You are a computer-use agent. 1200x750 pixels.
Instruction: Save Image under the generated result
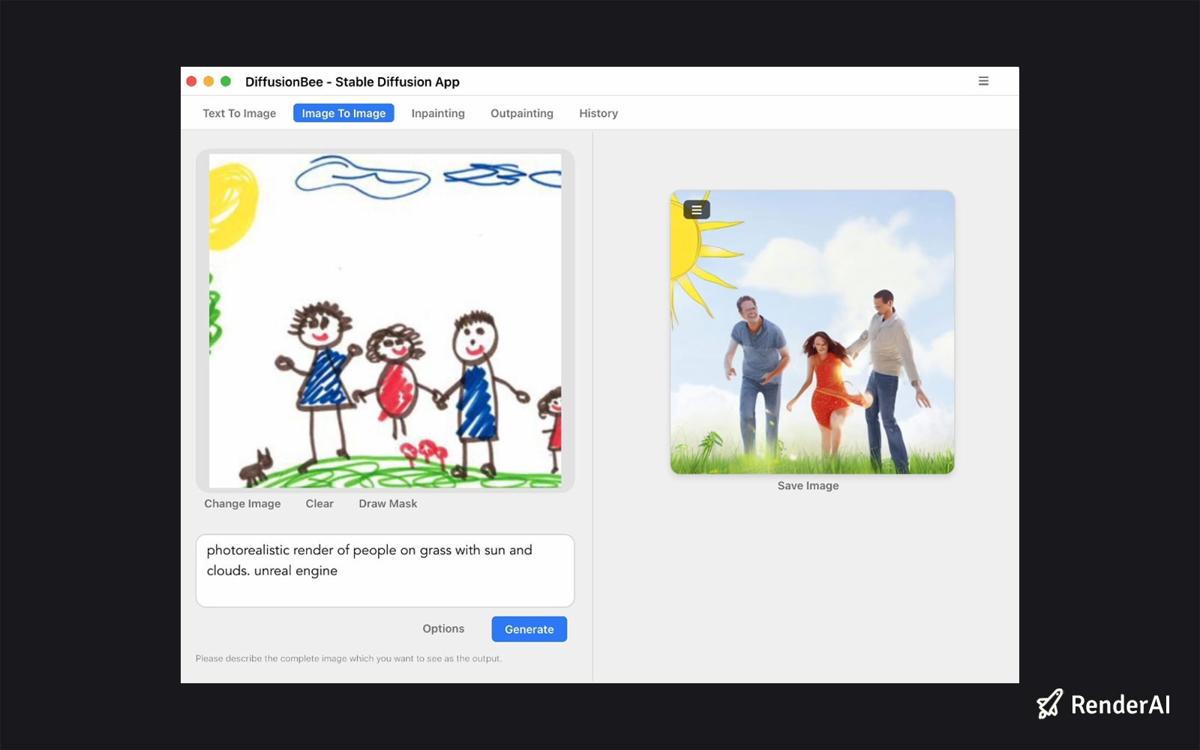[x=808, y=486]
